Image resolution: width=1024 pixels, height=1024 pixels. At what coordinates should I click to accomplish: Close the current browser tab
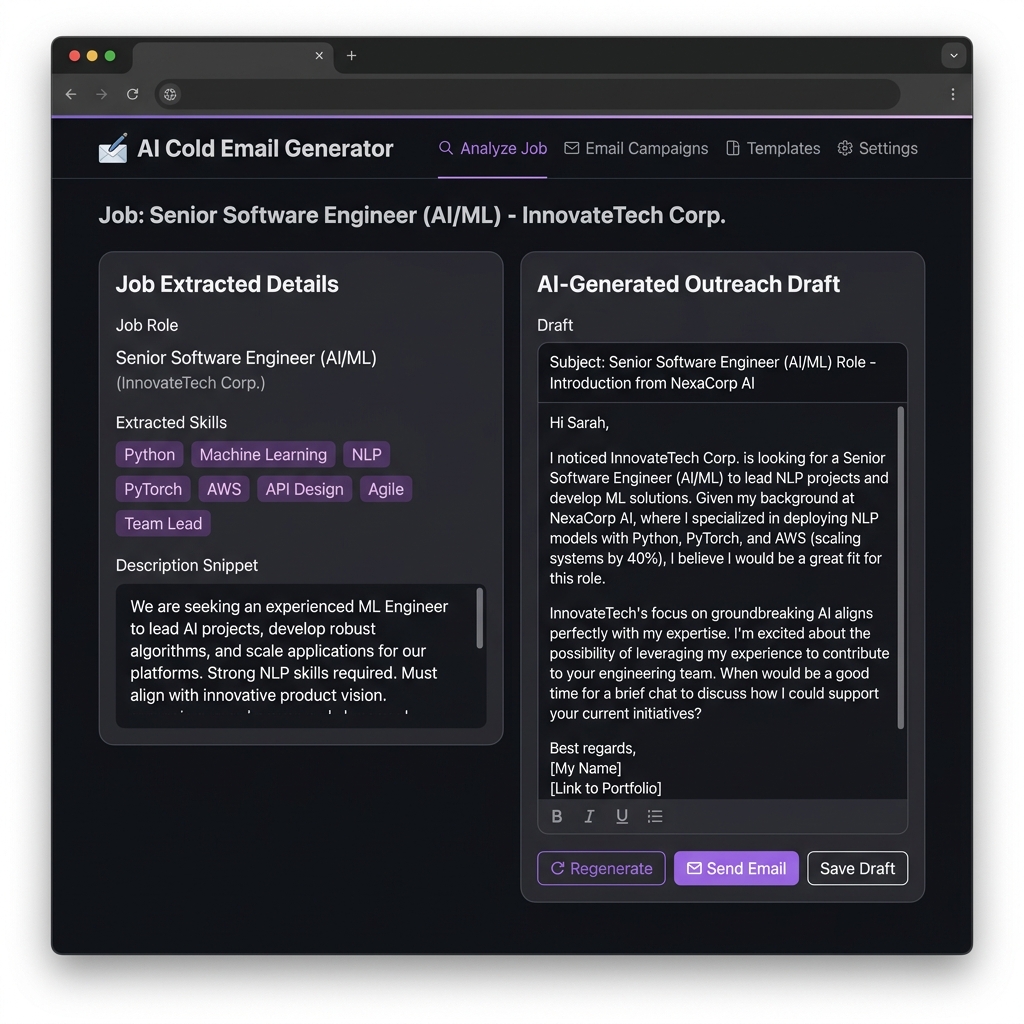tap(319, 56)
